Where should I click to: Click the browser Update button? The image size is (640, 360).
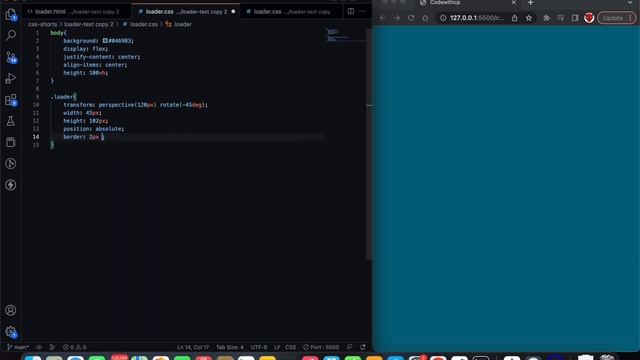tap(617, 18)
